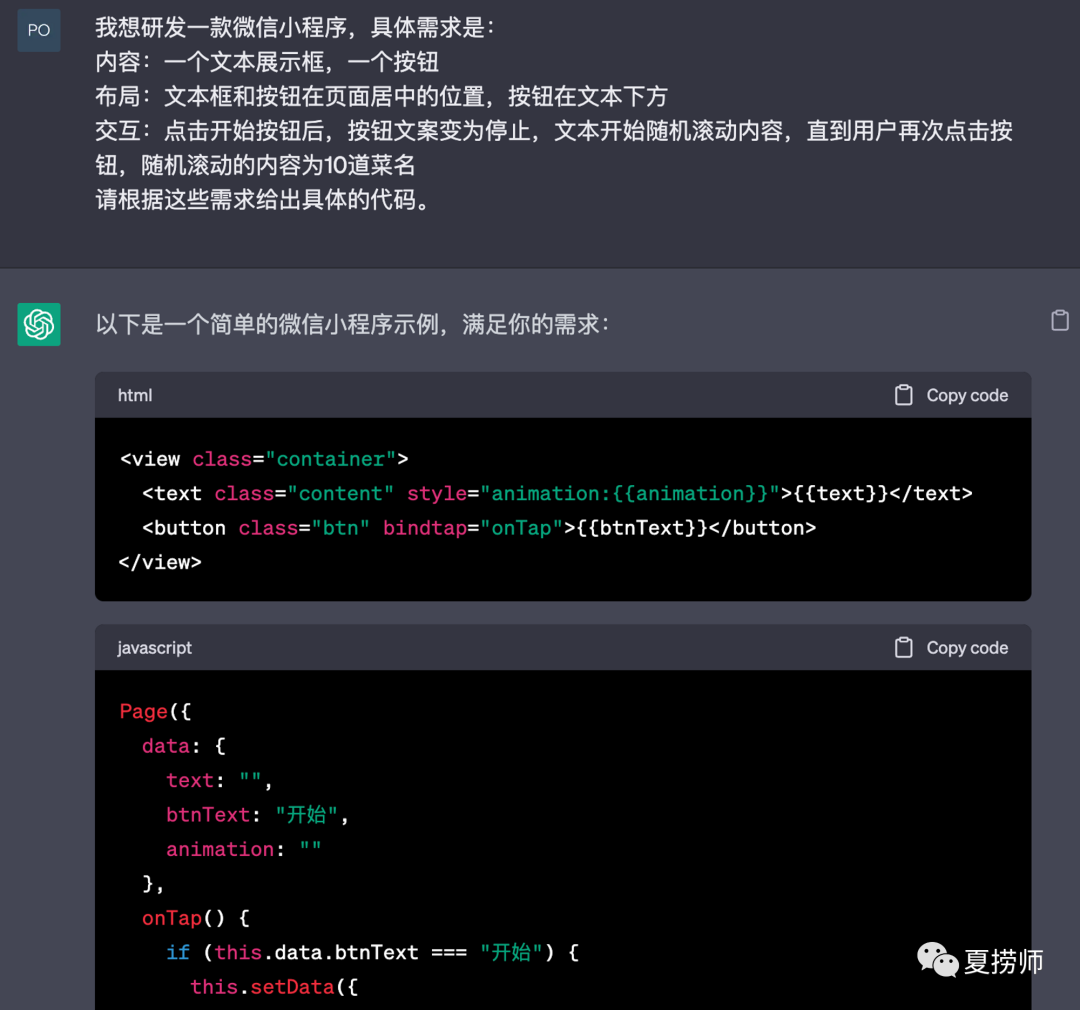This screenshot has height=1010, width=1080.
Task: Click the code line with 'if (this.data.btnText'
Action: pyautogui.click(x=373, y=953)
